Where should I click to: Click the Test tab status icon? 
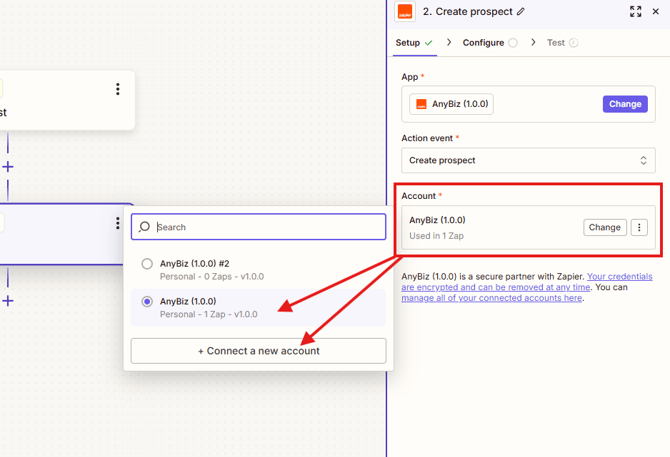(x=573, y=43)
